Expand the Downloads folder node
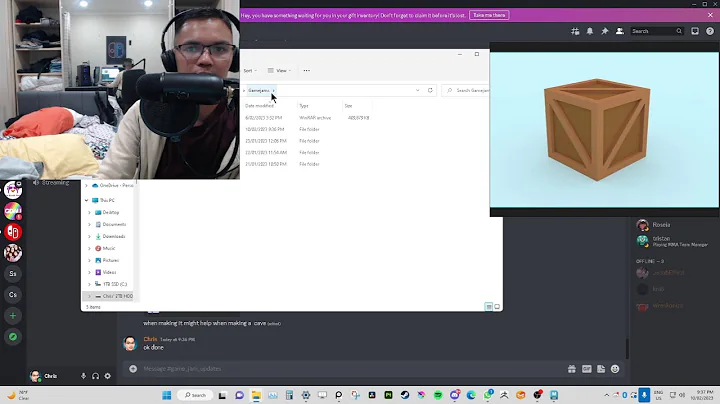This screenshot has width=720, height=404. point(90,236)
